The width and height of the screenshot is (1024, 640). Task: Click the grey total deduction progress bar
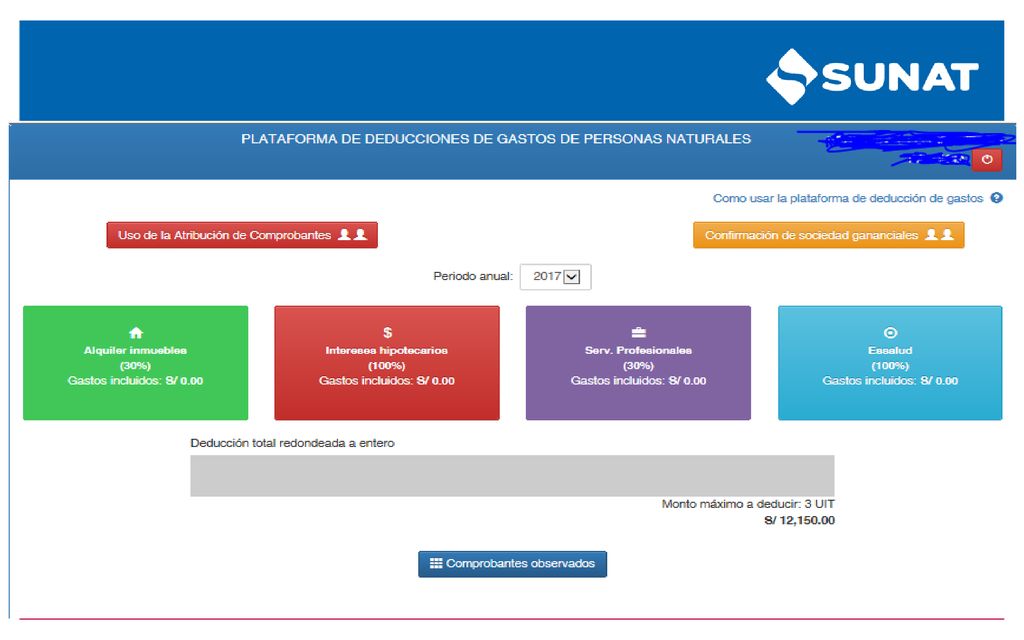[512, 475]
